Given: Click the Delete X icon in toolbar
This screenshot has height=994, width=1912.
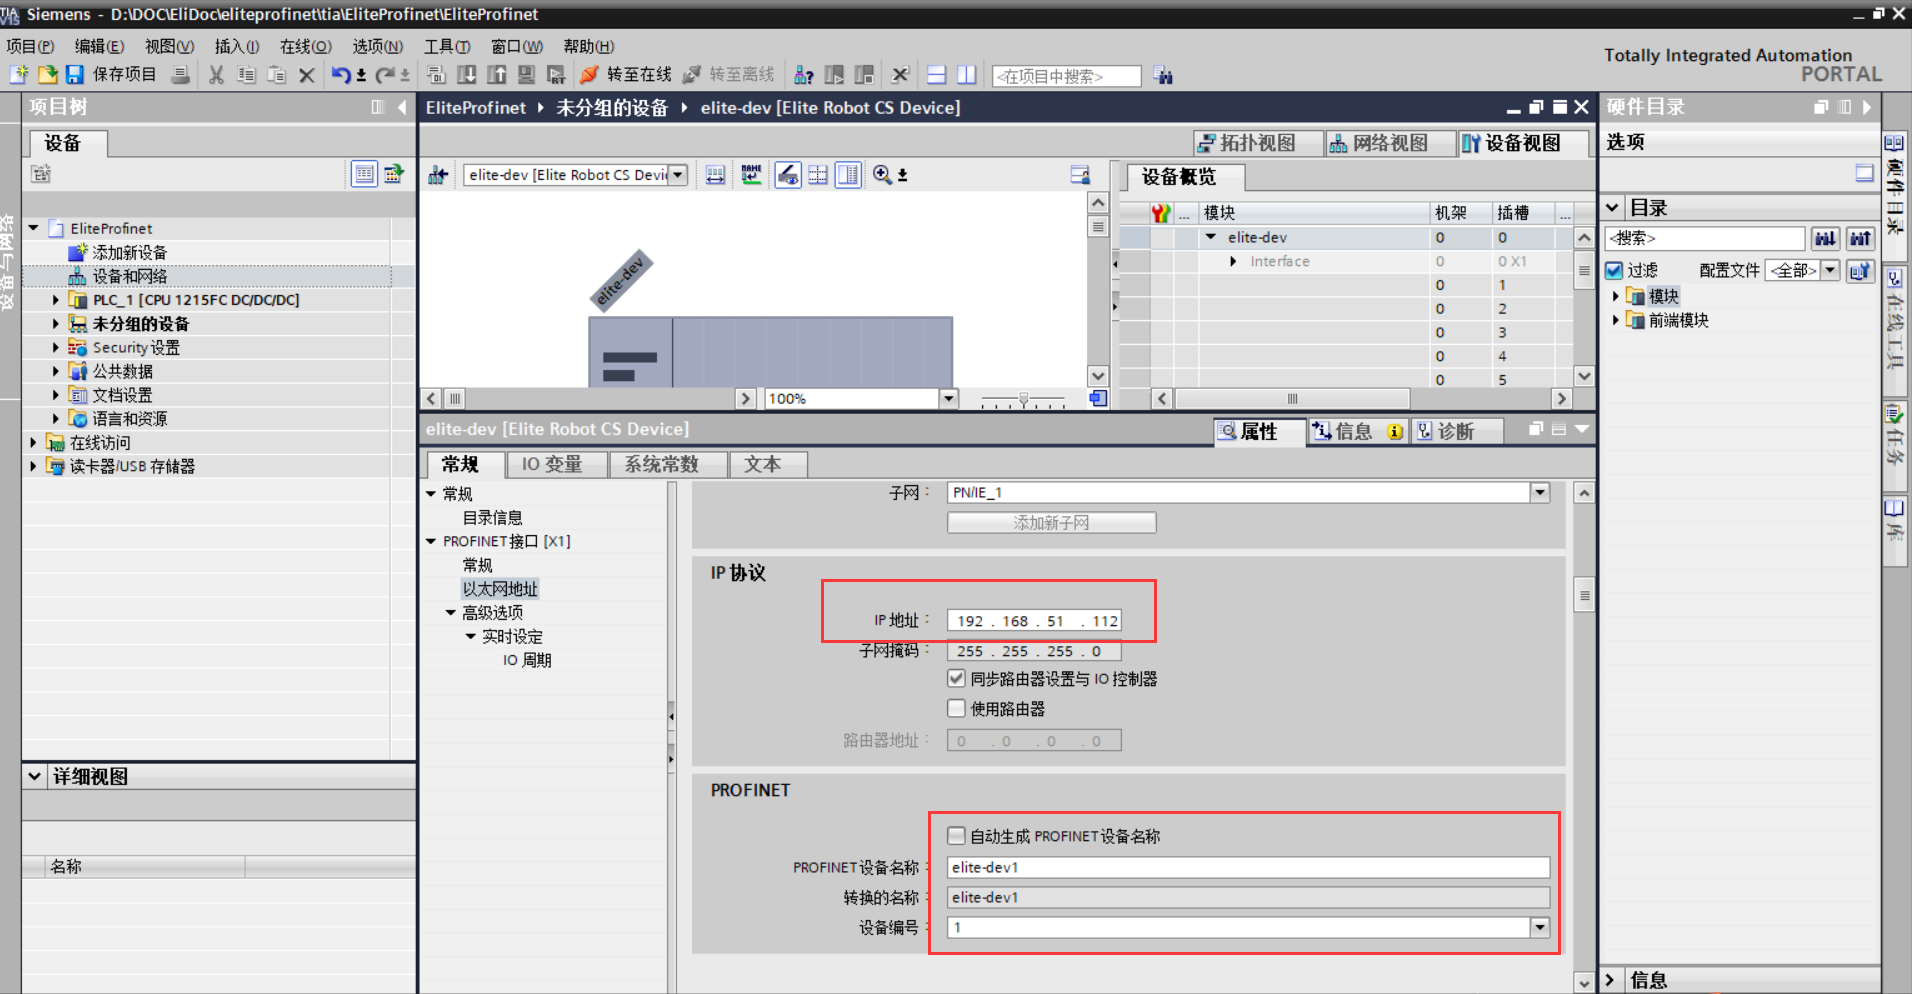Looking at the screenshot, I should (307, 75).
